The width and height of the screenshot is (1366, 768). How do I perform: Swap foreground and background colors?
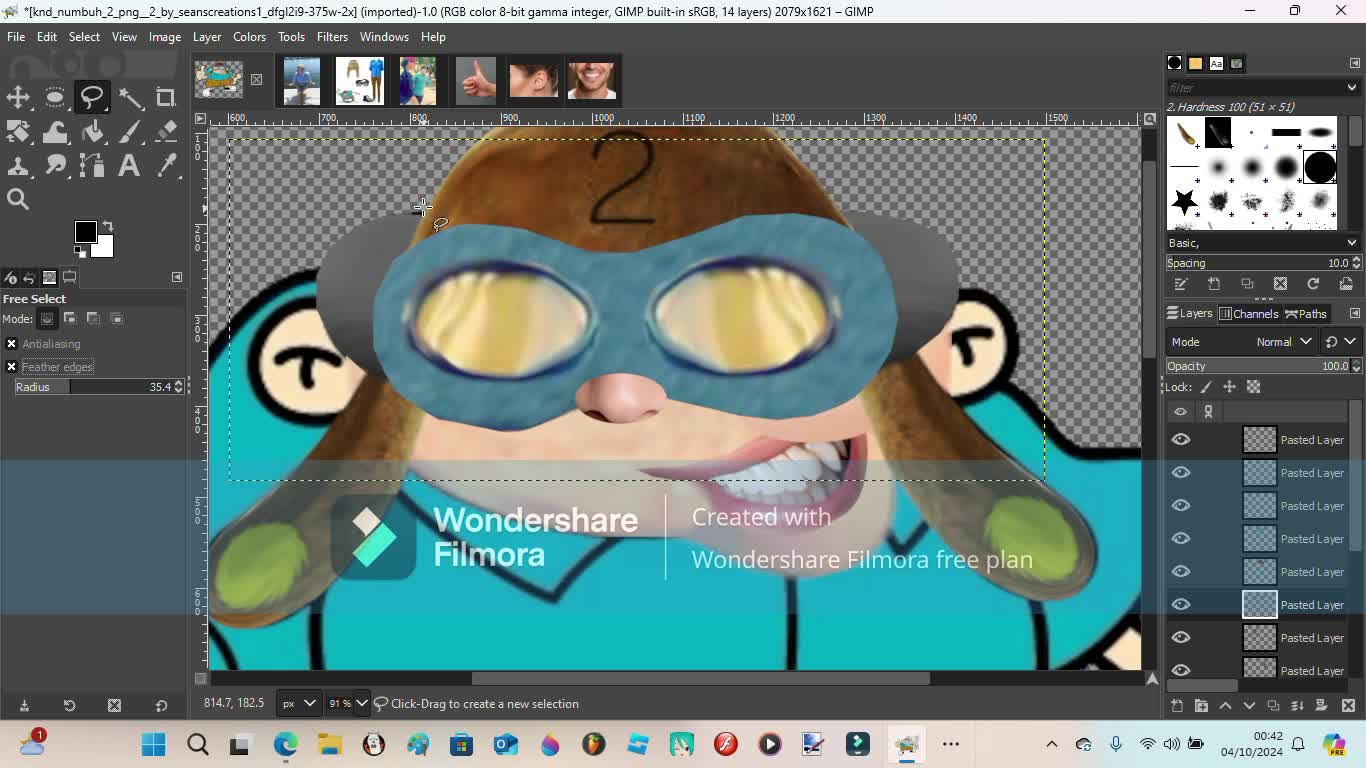click(108, 226)
